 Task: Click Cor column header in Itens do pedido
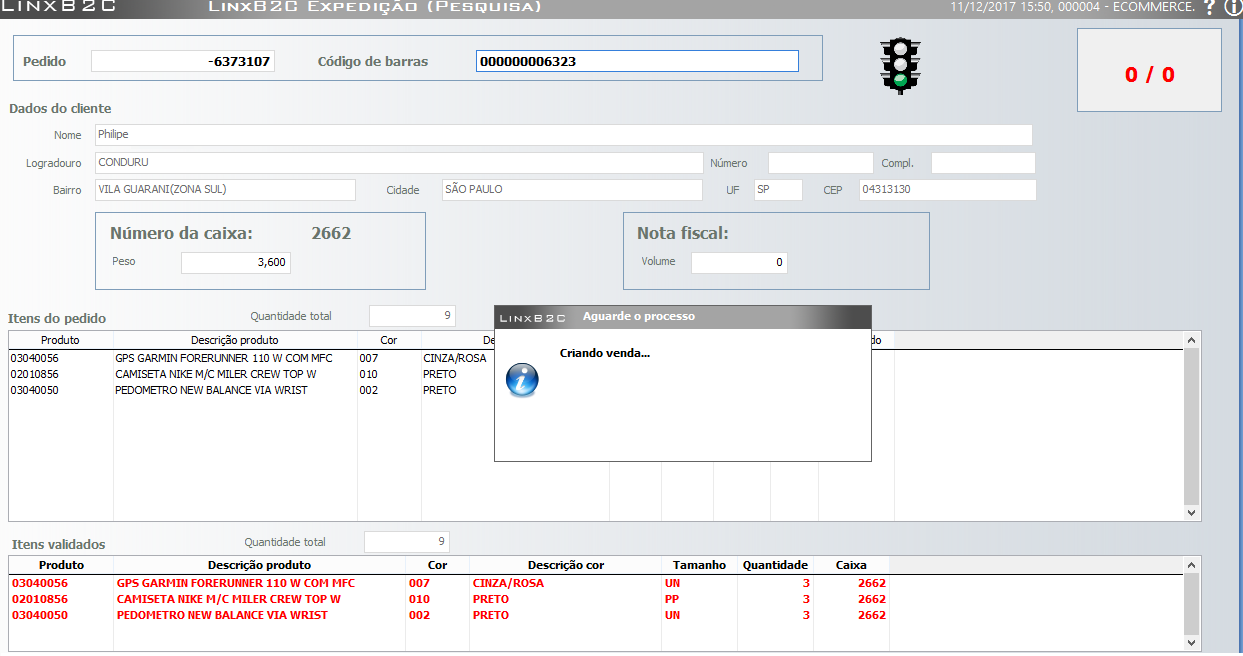[x=389, y=340]
